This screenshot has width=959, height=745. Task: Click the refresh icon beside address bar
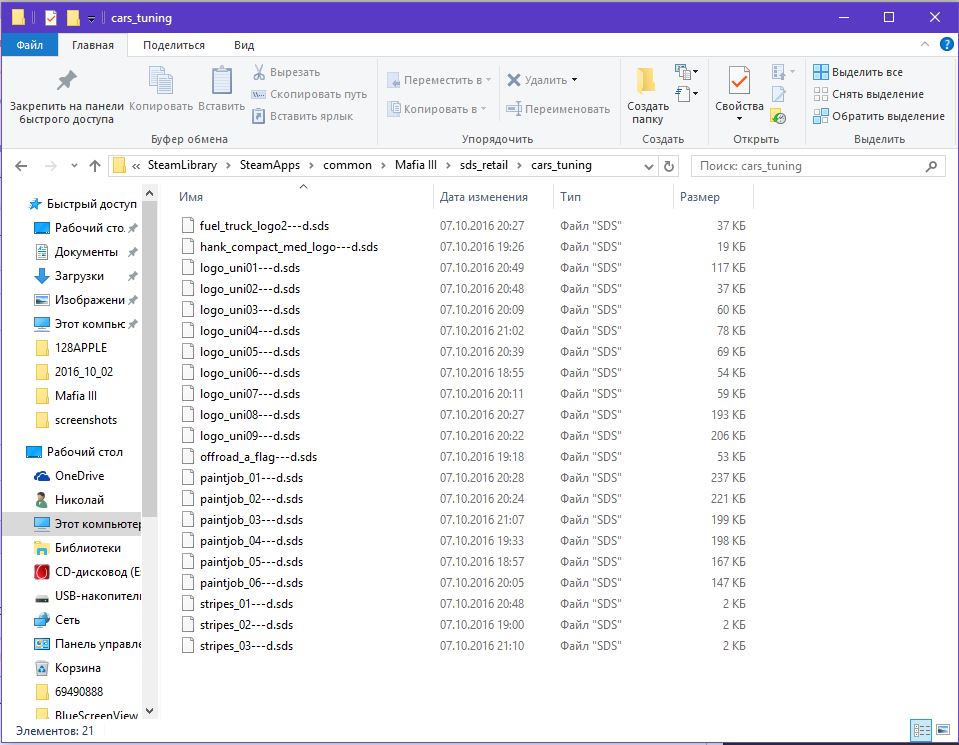click(669, 166)
